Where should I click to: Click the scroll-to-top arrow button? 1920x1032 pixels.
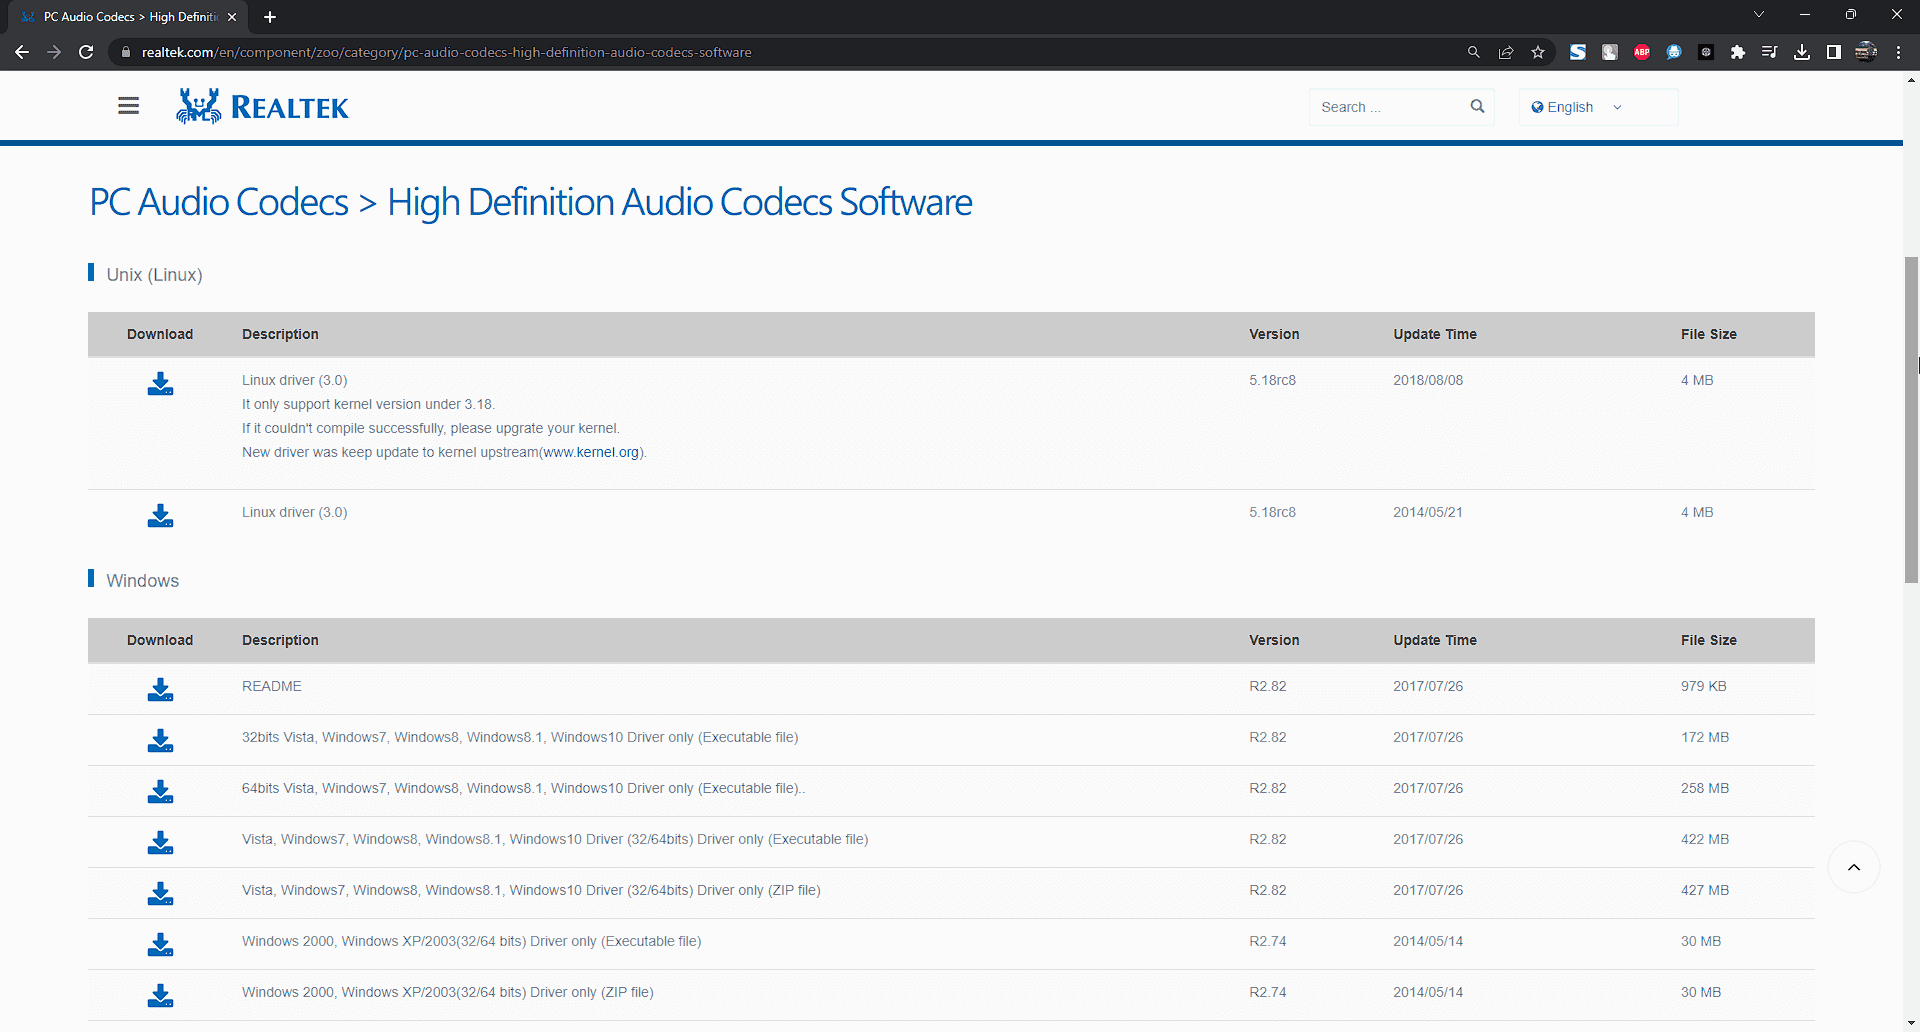1853,867
